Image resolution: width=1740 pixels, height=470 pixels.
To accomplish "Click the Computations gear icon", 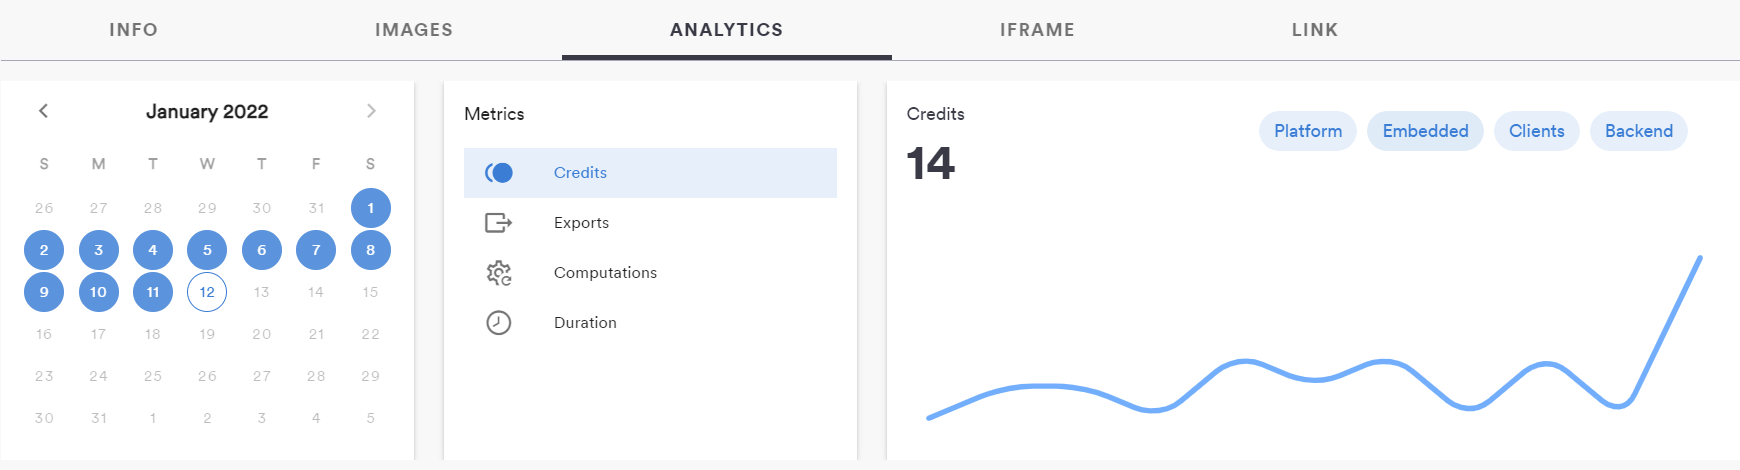I will click(498, 273).
